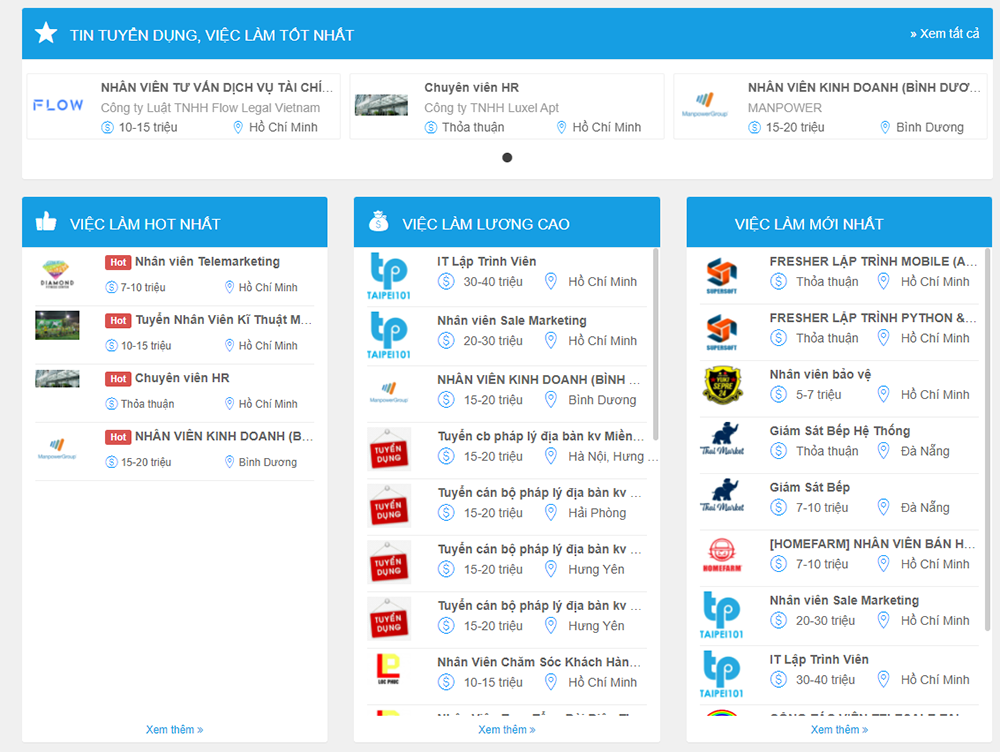Expand 'Xem thêm' under newest jobs

[x=838, y=729]
